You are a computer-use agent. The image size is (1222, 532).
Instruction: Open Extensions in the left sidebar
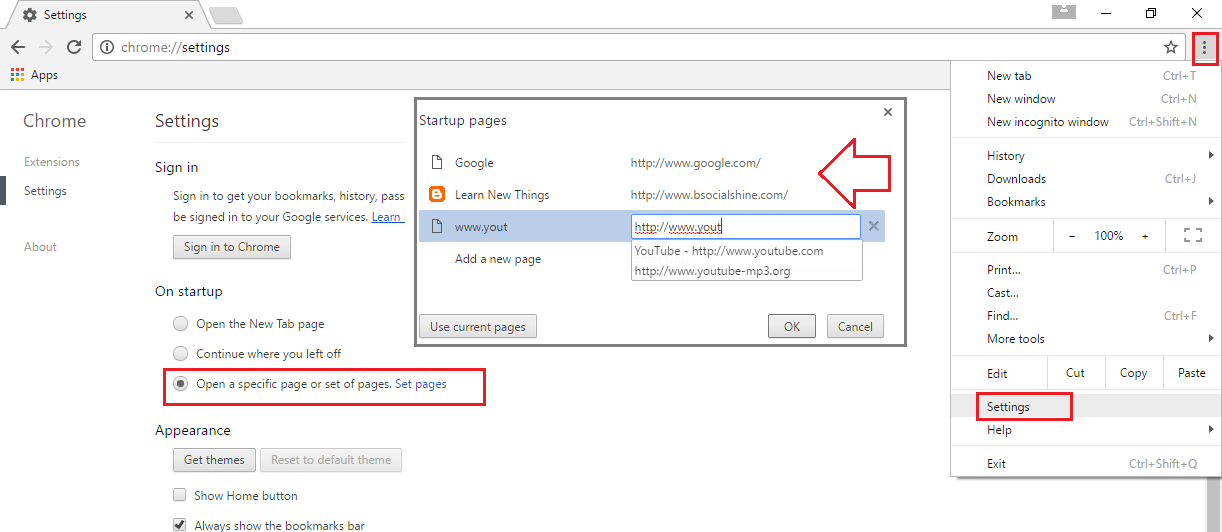(x=52, y=162)
